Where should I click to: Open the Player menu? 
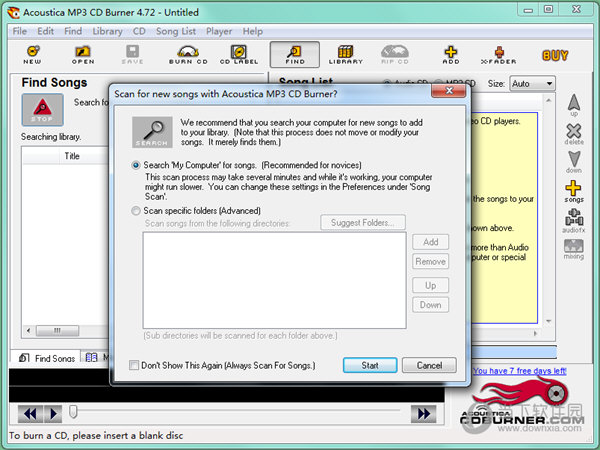click(219, 31)
